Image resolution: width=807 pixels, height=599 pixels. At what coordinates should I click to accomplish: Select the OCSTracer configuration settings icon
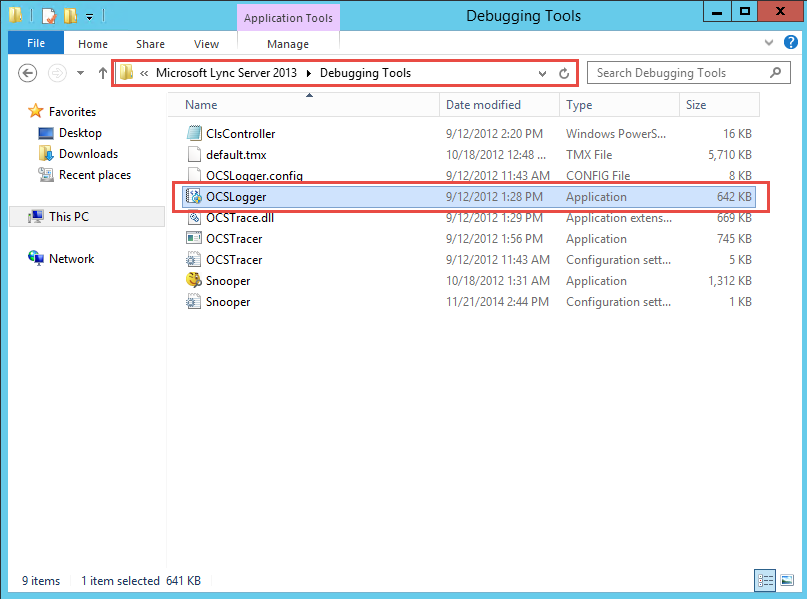coord(194,259)
